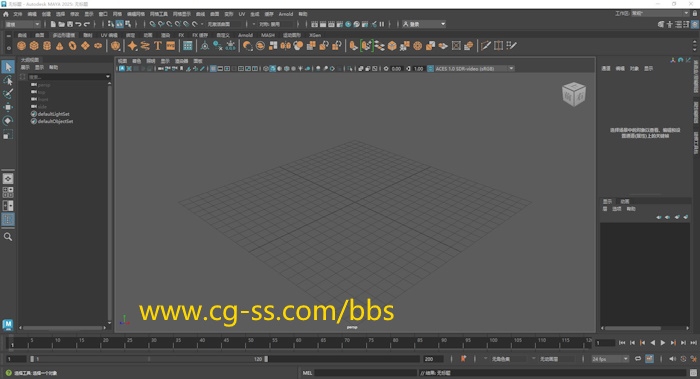Click the Mirror shelf icon
Image resolution: width=700 pixels, height=379 pixels.
coord(285,46)
